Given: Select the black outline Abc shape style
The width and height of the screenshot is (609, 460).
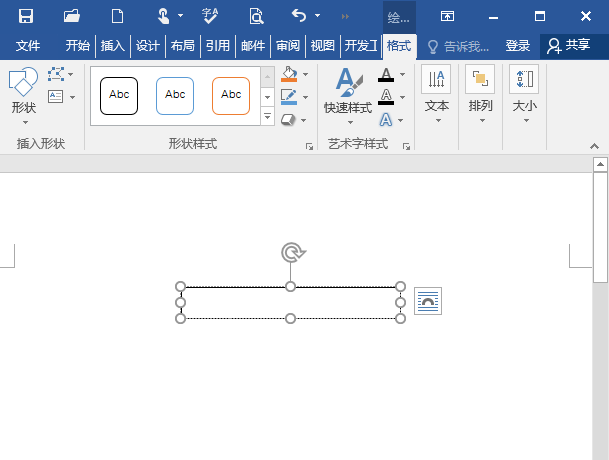Looking at the screenshot, I should [119, 95].
